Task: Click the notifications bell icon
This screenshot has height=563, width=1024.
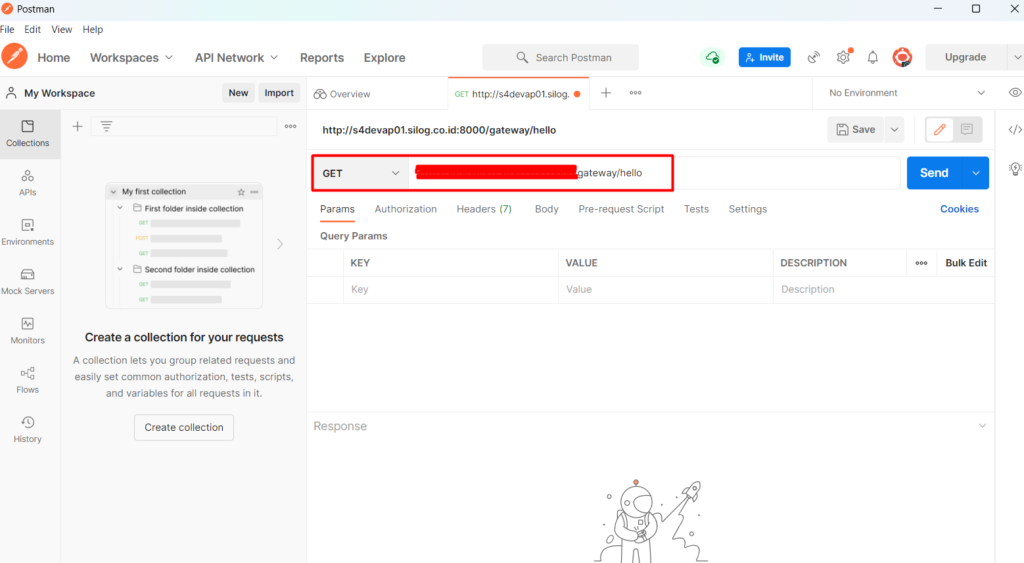Action: (872, 58)
